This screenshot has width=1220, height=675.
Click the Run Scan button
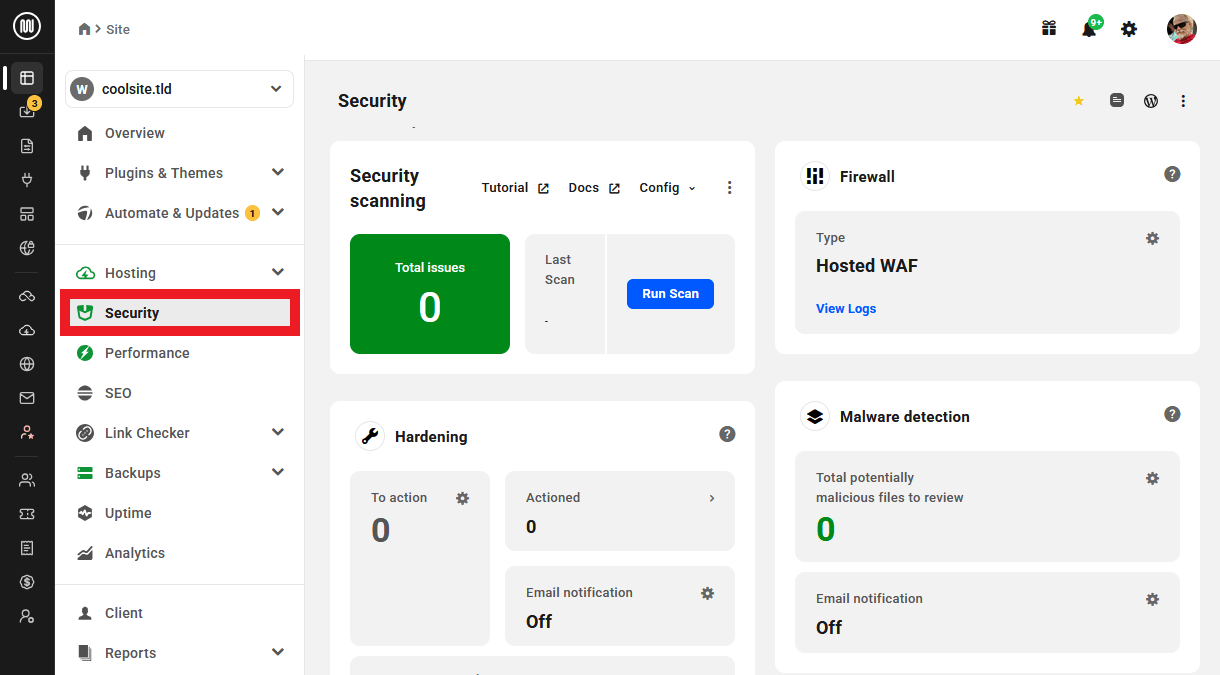point(670,294)
